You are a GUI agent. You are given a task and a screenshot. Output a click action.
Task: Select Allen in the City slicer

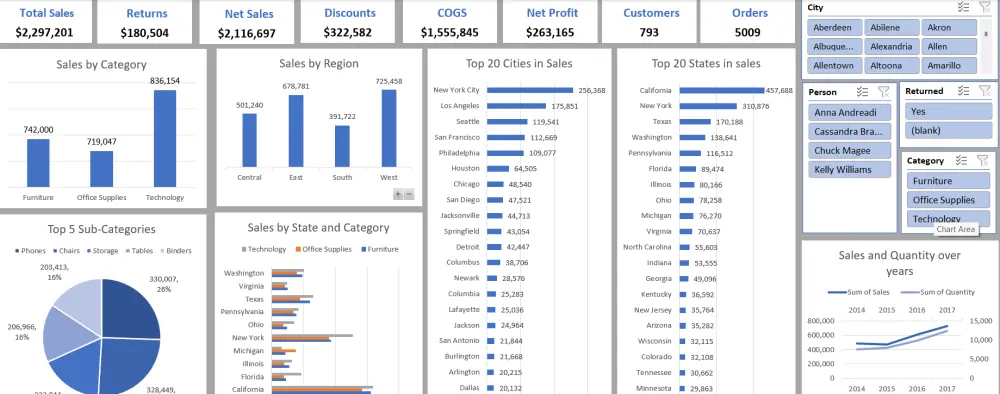[x=950, y=47]
